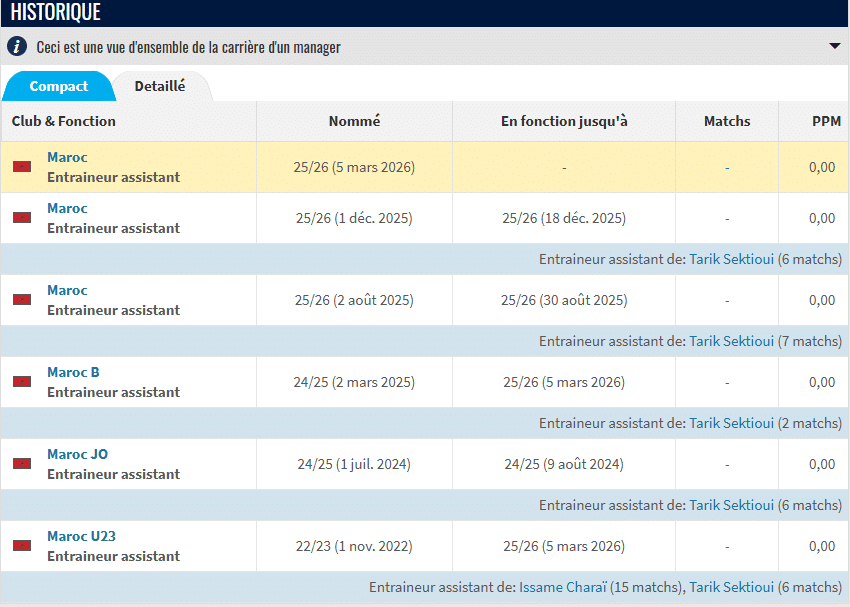Viewport: 850px width, 607px height.
Task: Open the Maroc B team link
Action: 73,372
